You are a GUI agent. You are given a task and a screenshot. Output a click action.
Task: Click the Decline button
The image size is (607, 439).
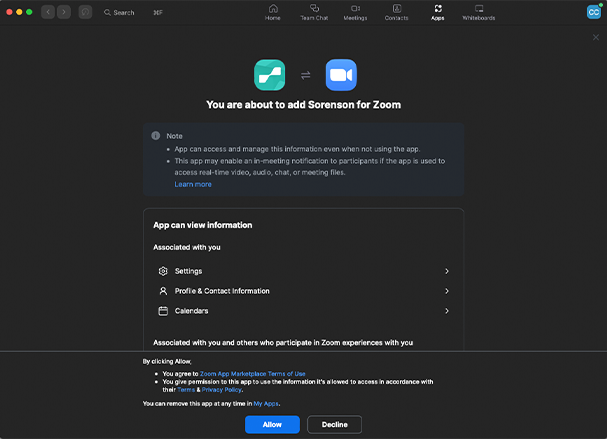[x=334, y=424]
